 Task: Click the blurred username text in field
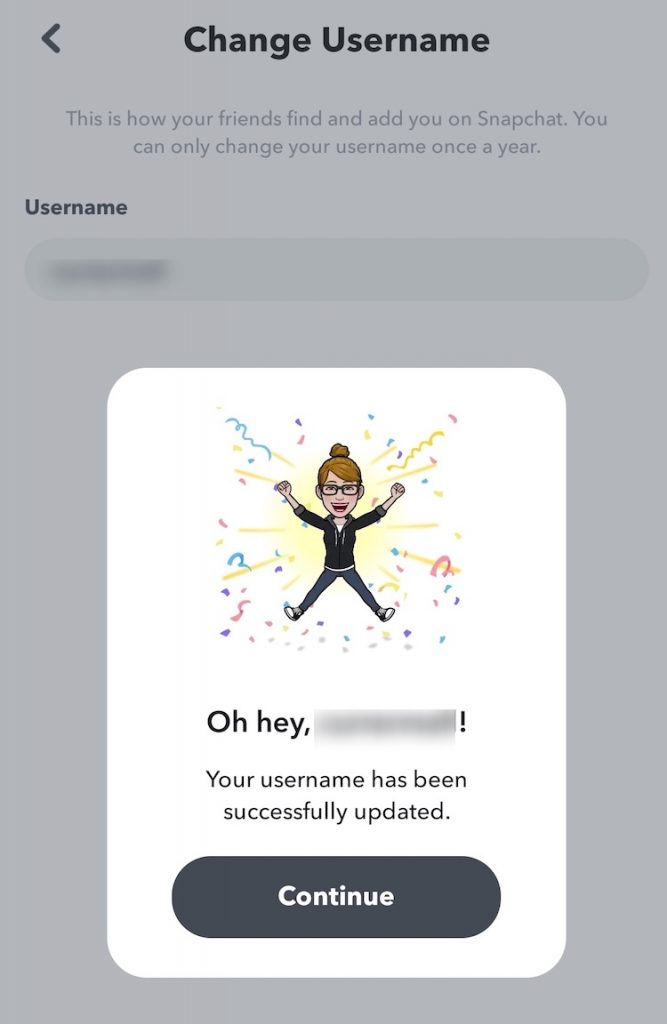click(x=108, y=270)
